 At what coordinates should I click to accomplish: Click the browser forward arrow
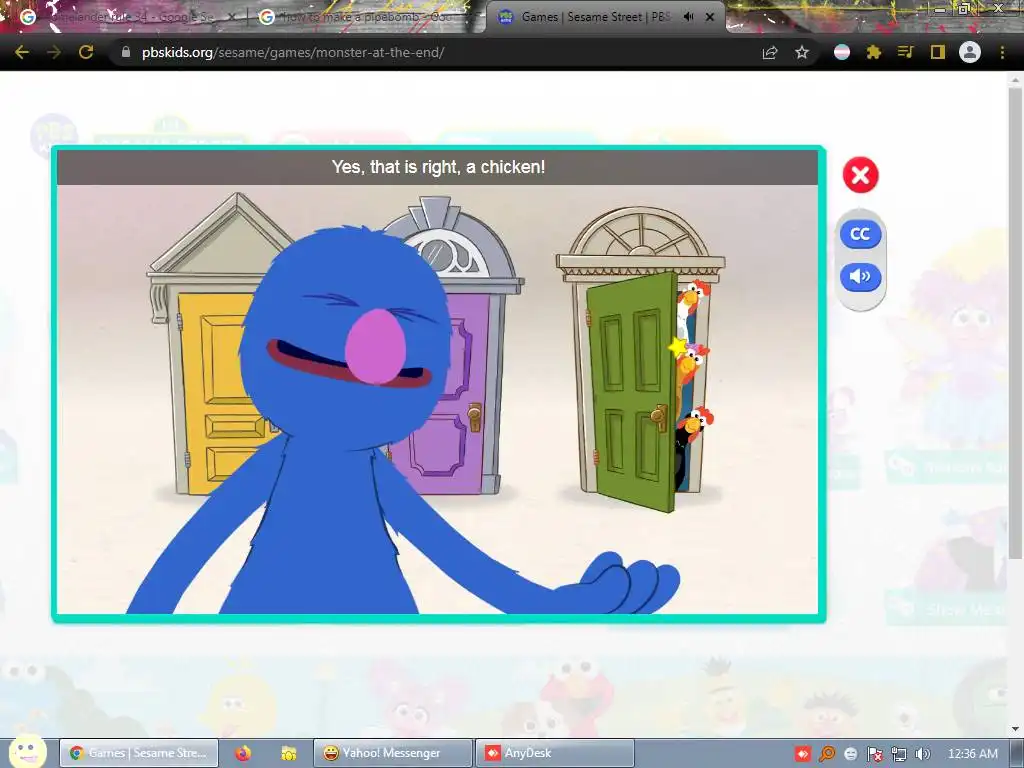pyautogui.click(x=54, y=52)
